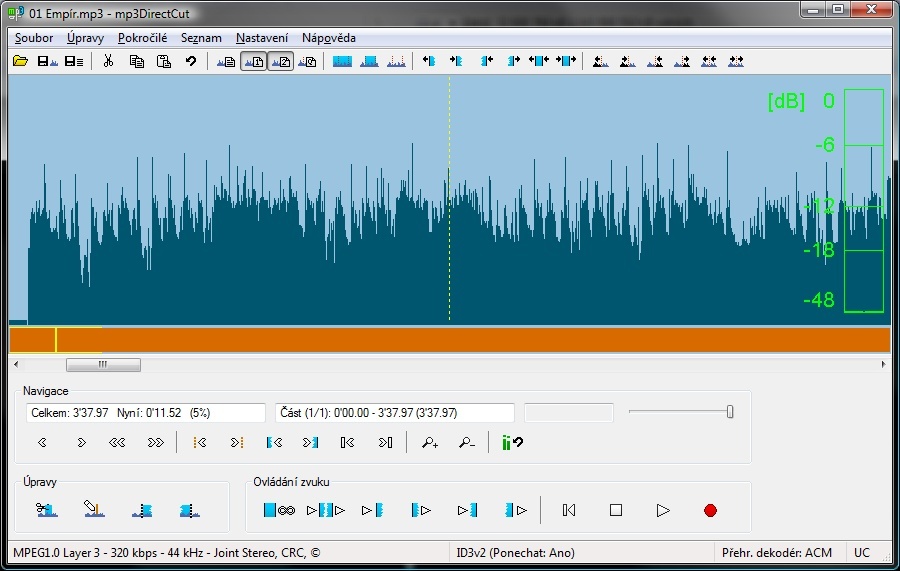
Task: Zoom out with the magnifier minus icon
Action: (x=466, y=442)
